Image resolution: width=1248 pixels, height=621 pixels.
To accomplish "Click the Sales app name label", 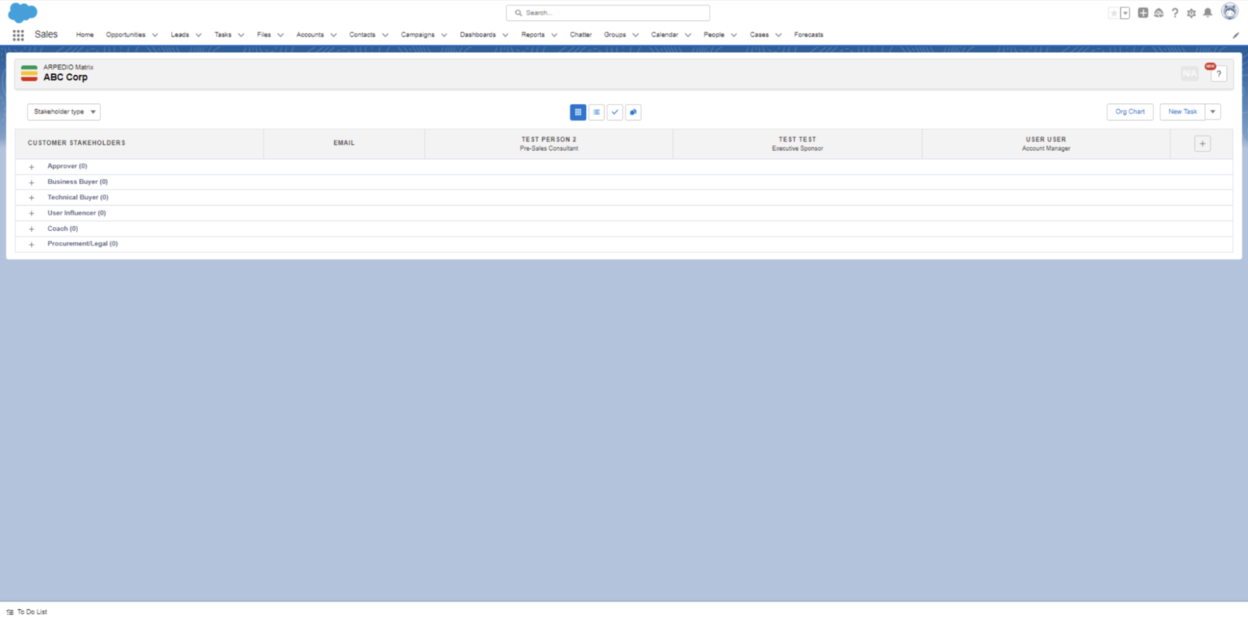I will click(x=46, y=35).
